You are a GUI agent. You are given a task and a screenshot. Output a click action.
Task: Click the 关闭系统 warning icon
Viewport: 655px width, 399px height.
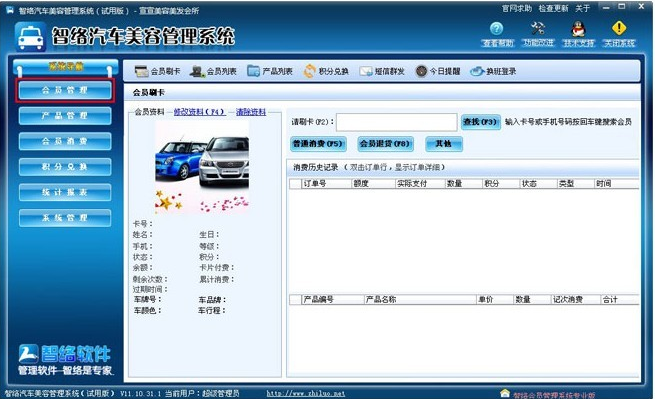pos(619,28)
